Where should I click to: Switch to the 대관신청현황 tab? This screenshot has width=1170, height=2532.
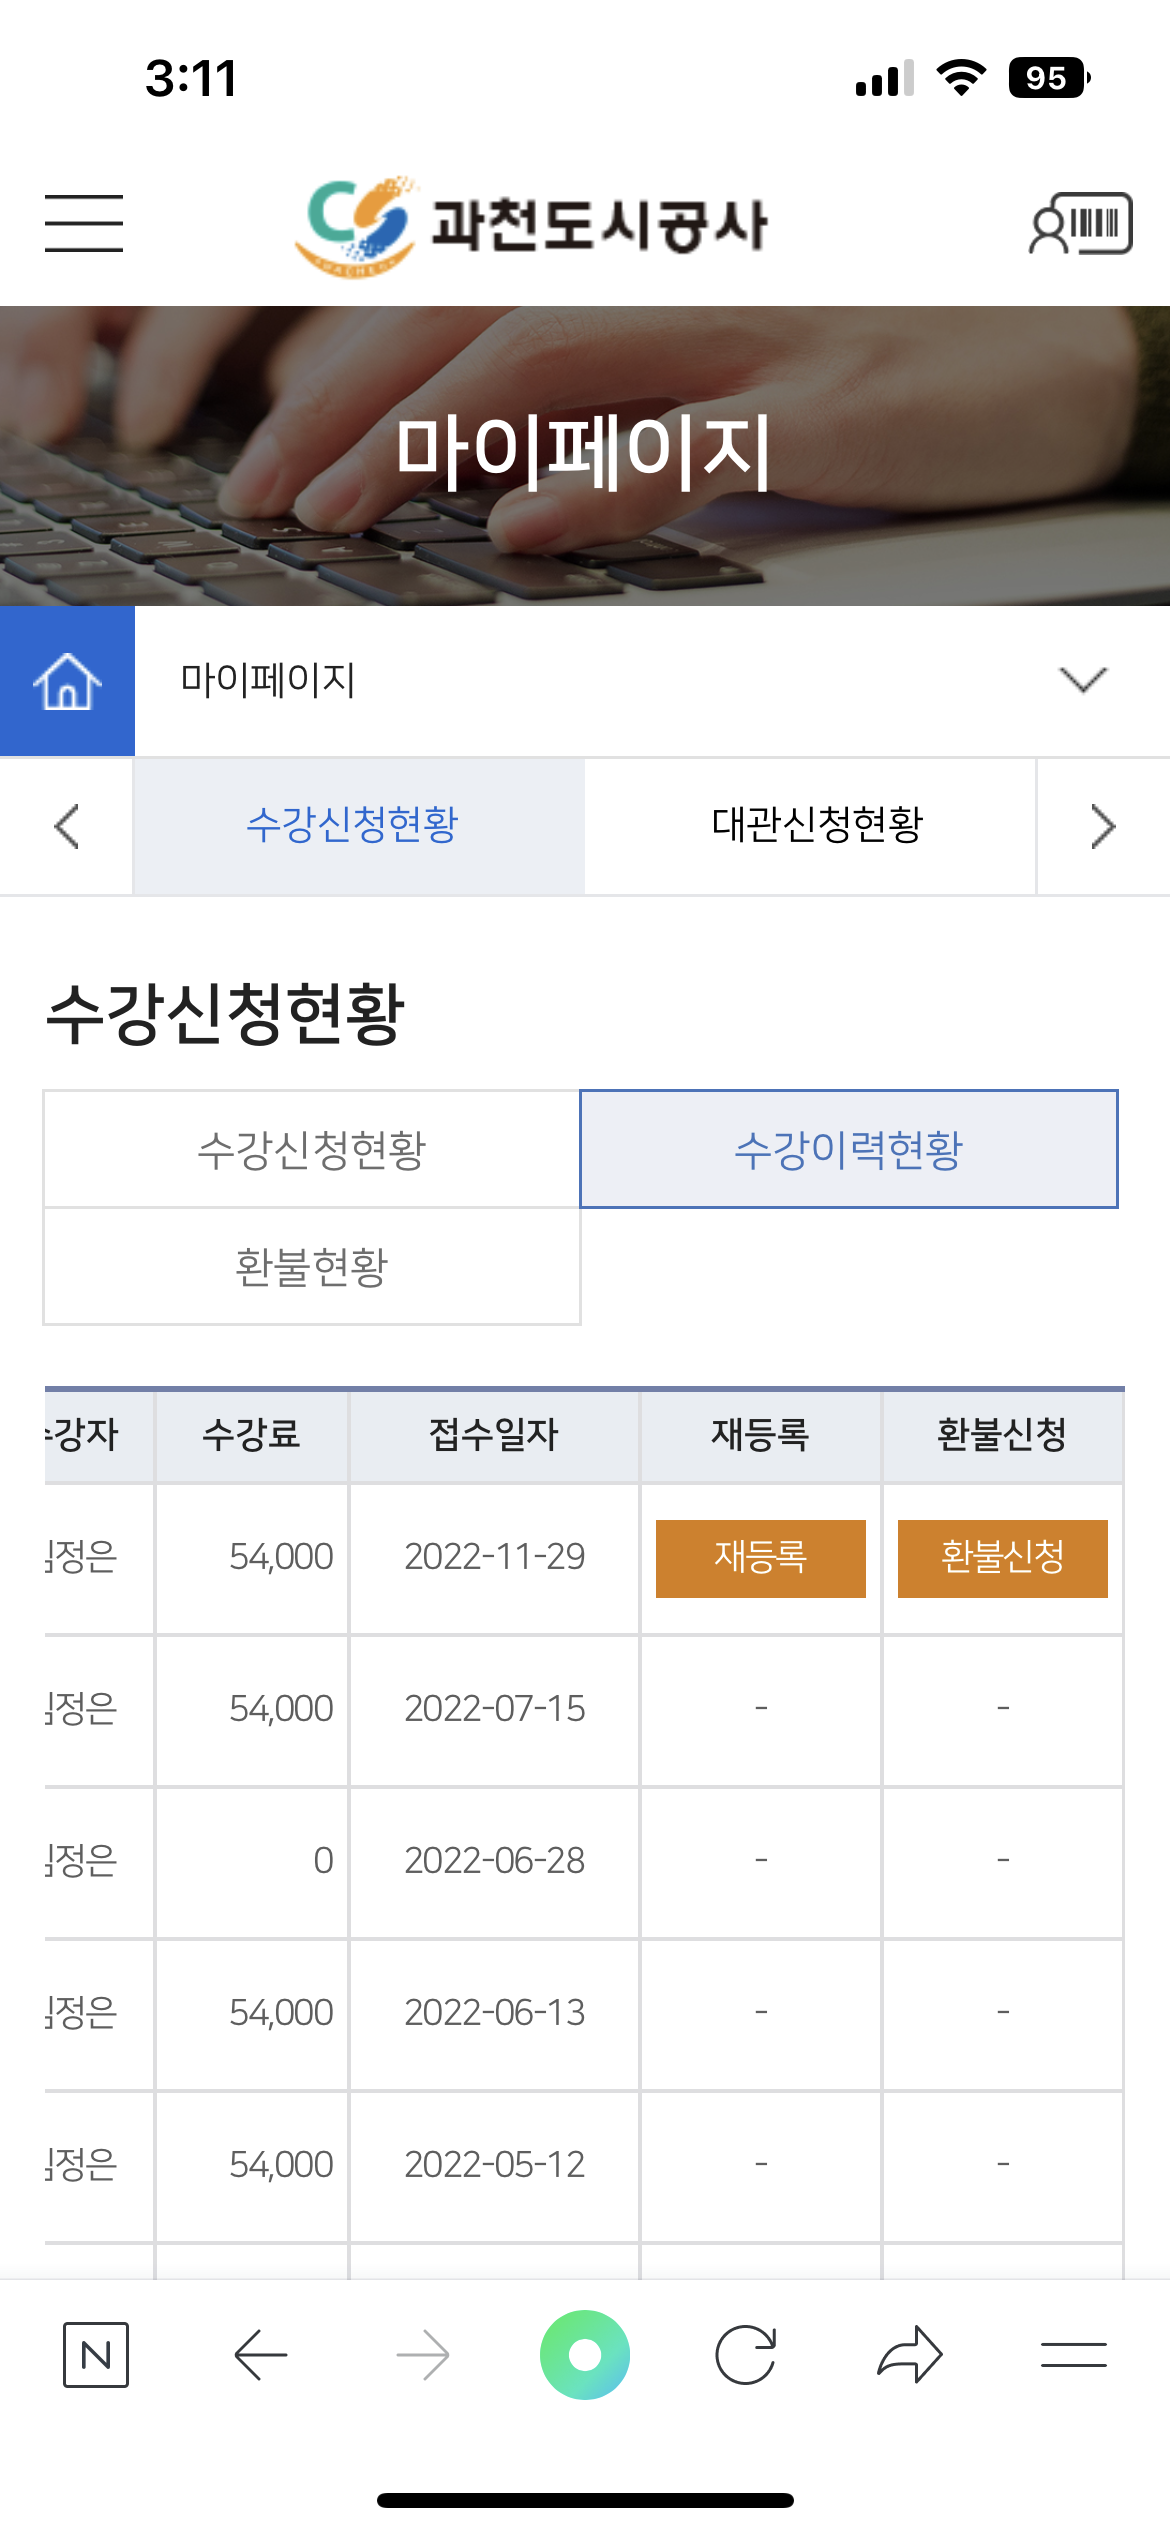pos(816,825)
